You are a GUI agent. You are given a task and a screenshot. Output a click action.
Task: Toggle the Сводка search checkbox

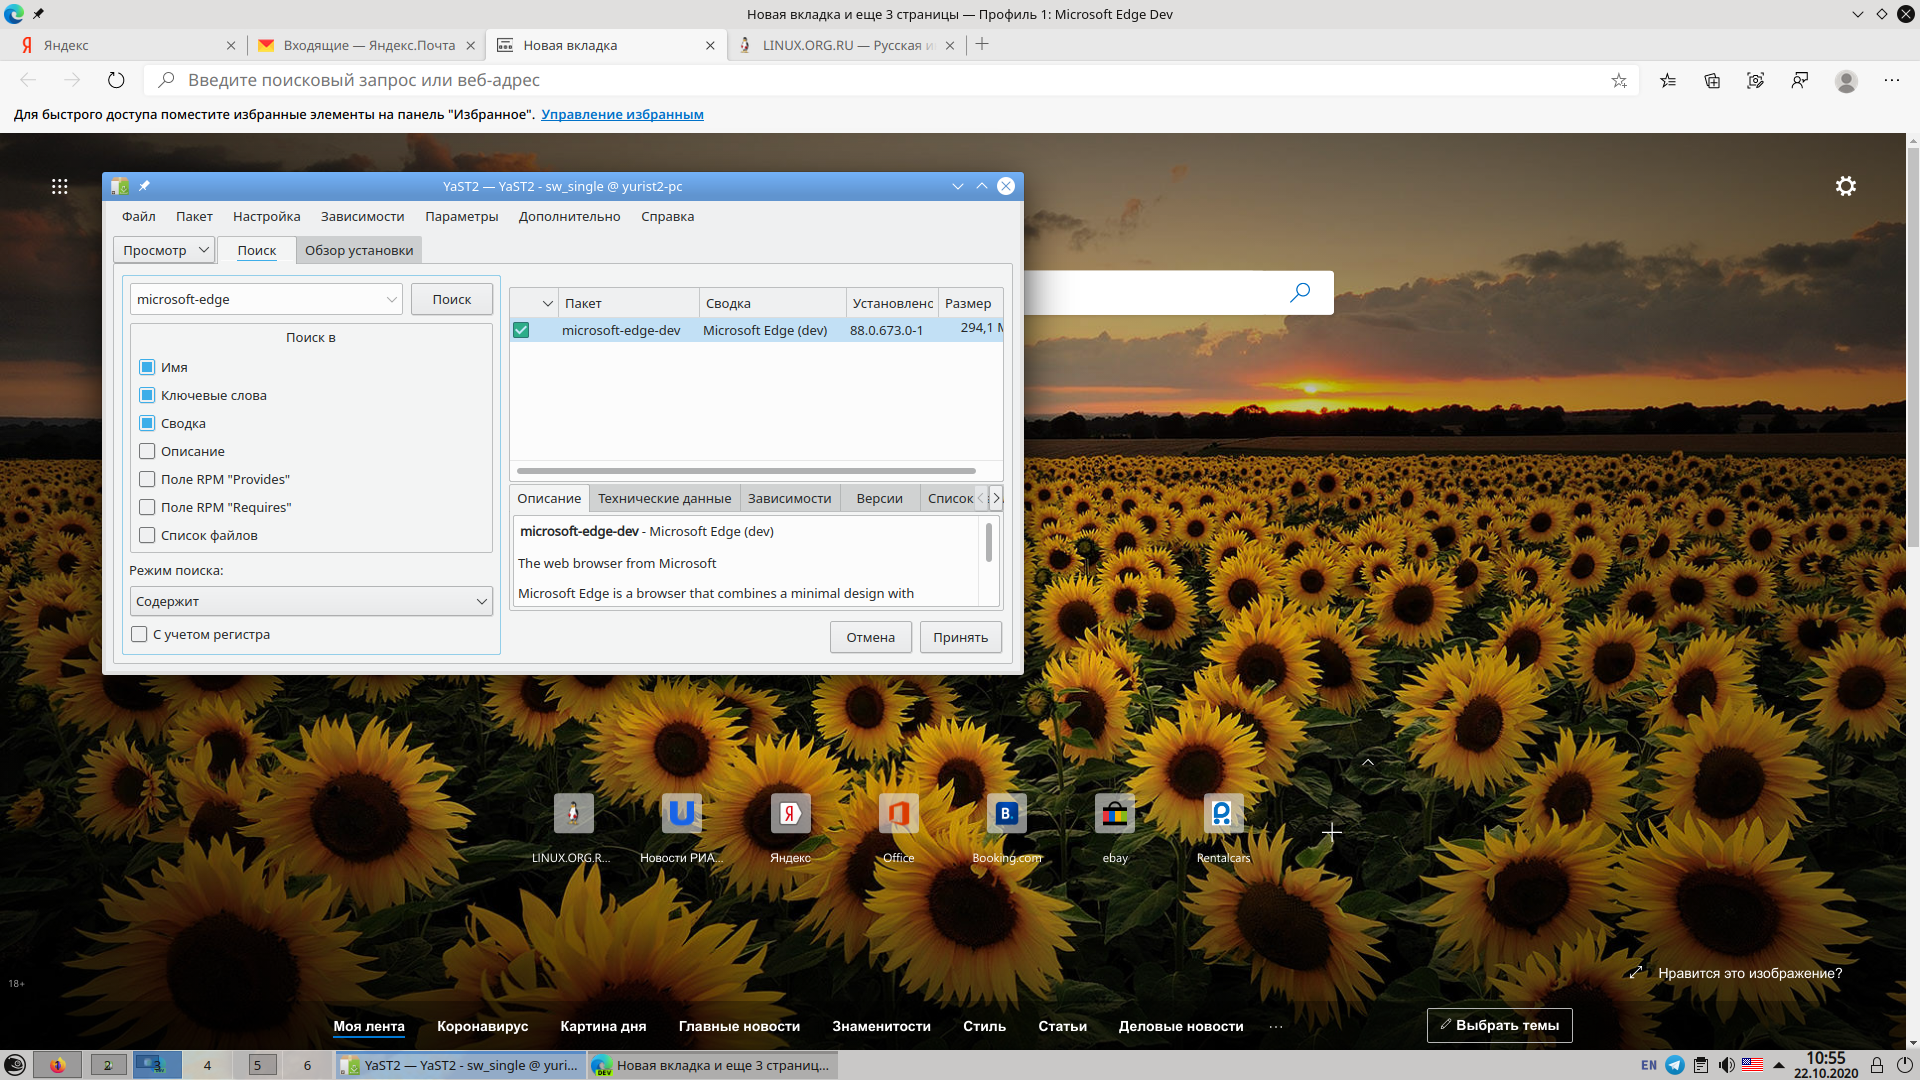(147, 423)
